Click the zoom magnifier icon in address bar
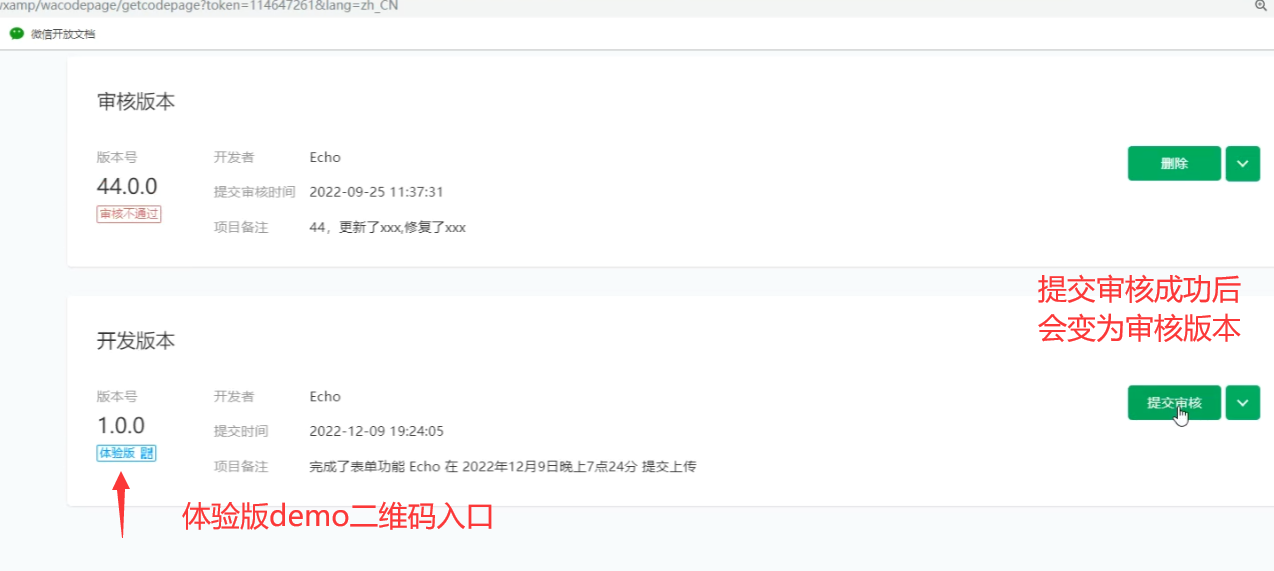Viewport: 1274px width, 571px height. [x=1260, y=5]
